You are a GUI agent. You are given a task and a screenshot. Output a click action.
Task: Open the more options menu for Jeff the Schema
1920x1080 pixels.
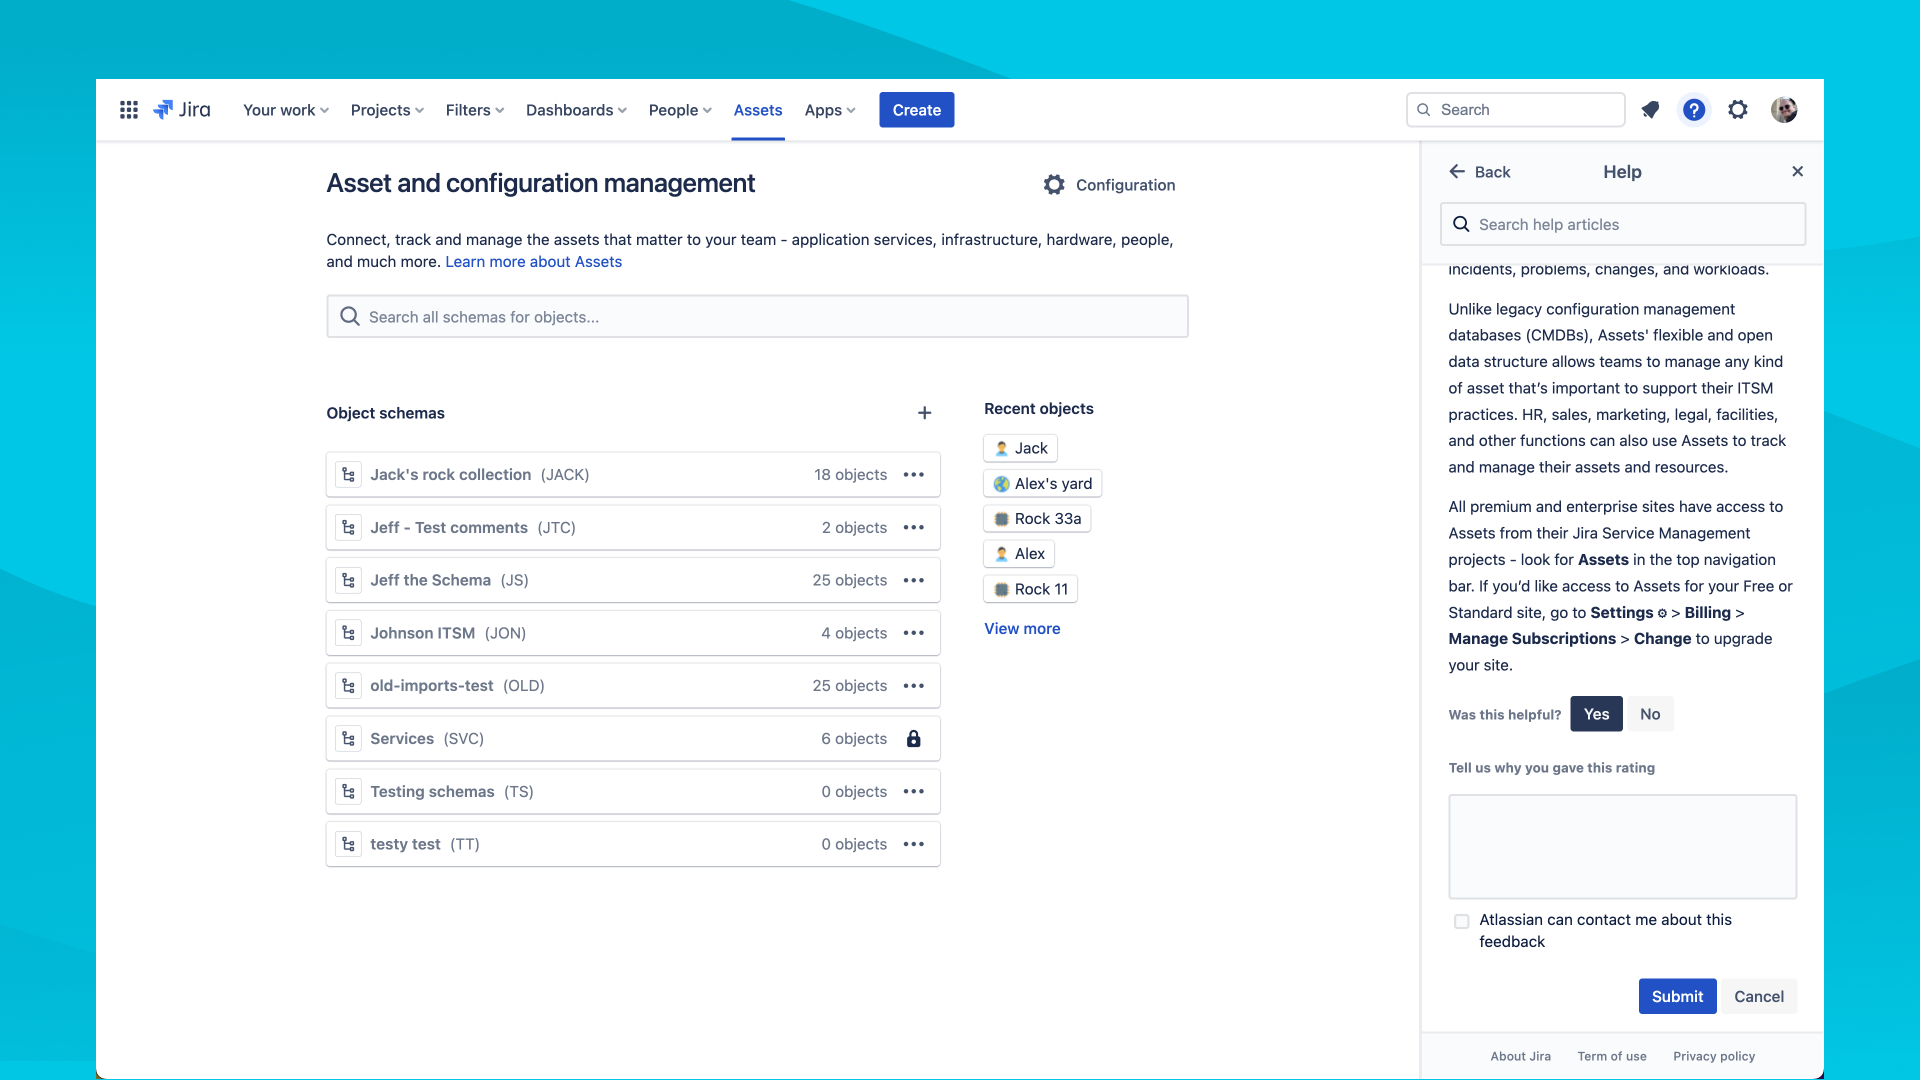point(914,580)
